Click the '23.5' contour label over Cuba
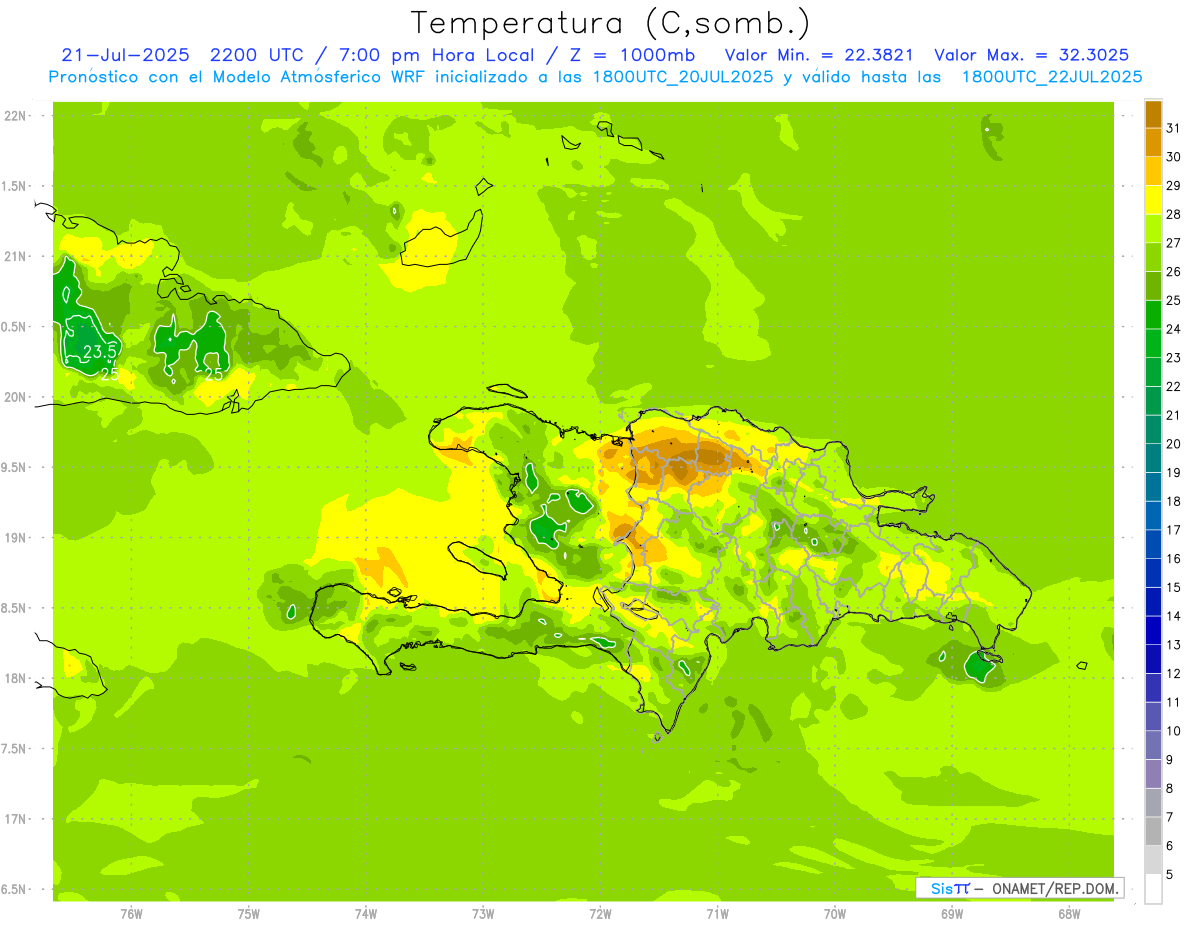 (x=100, y=352)
